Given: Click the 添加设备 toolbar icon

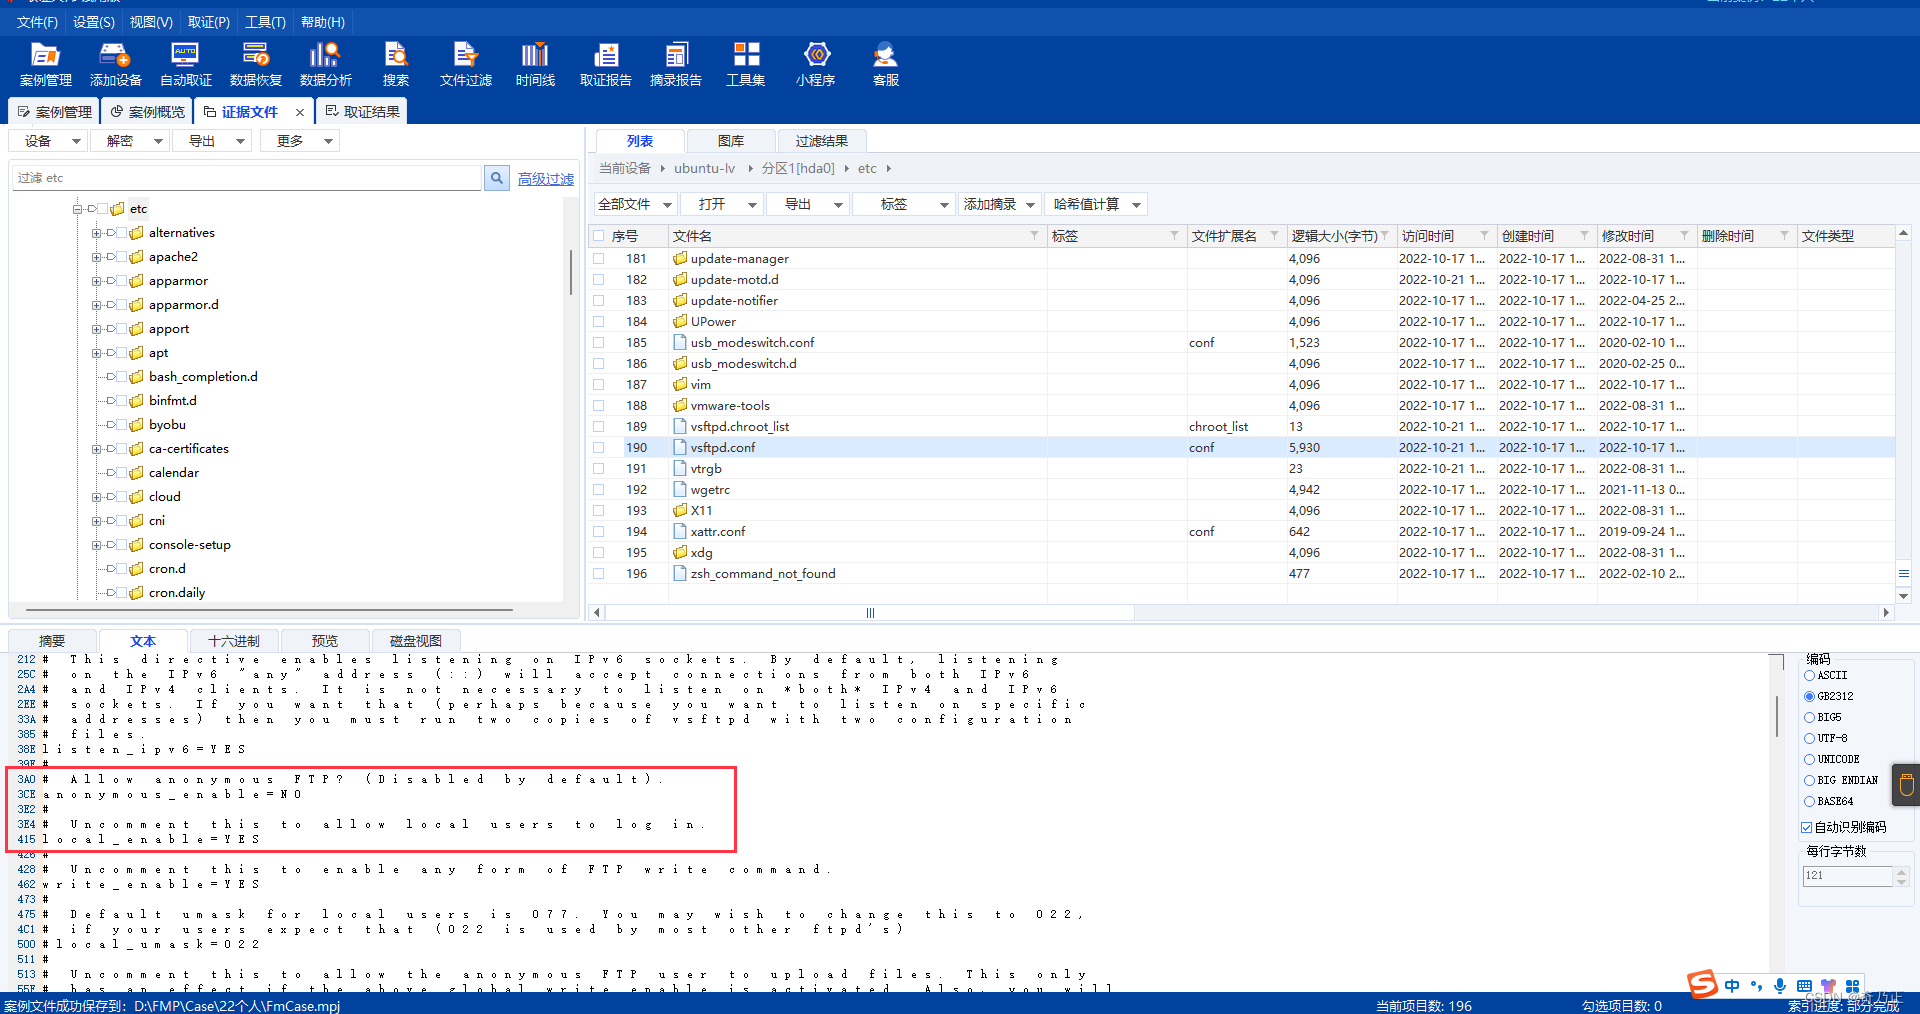Looking at the screenshot, I should click(x=115, y=65).
